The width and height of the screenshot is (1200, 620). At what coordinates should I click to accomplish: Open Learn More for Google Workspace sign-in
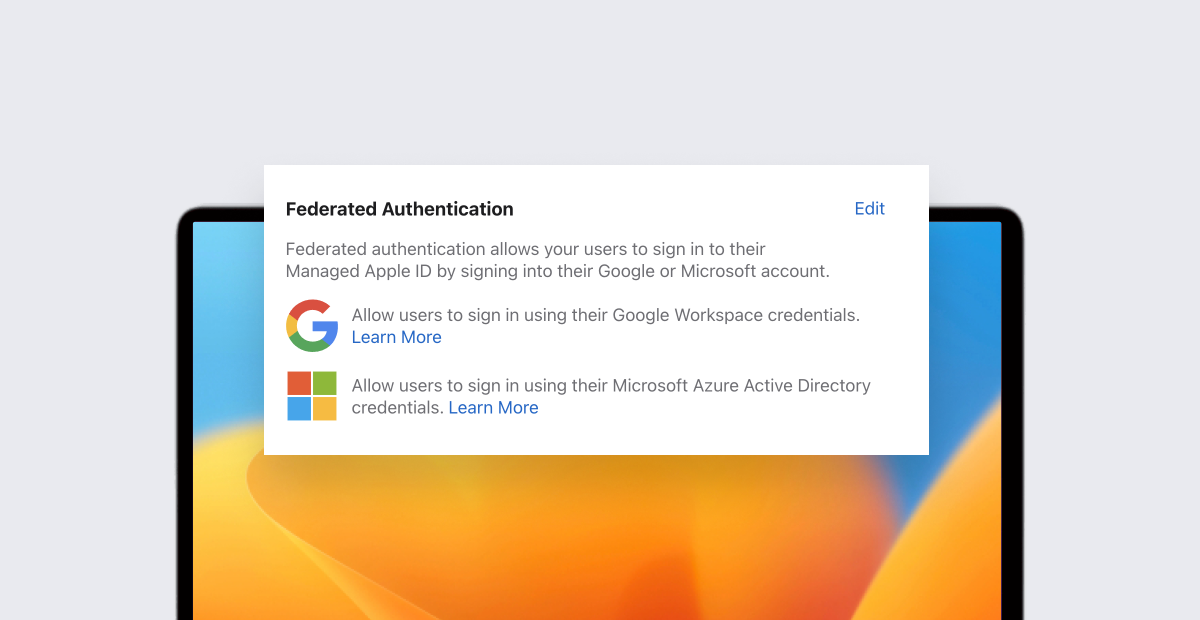(x=396, y=337)
